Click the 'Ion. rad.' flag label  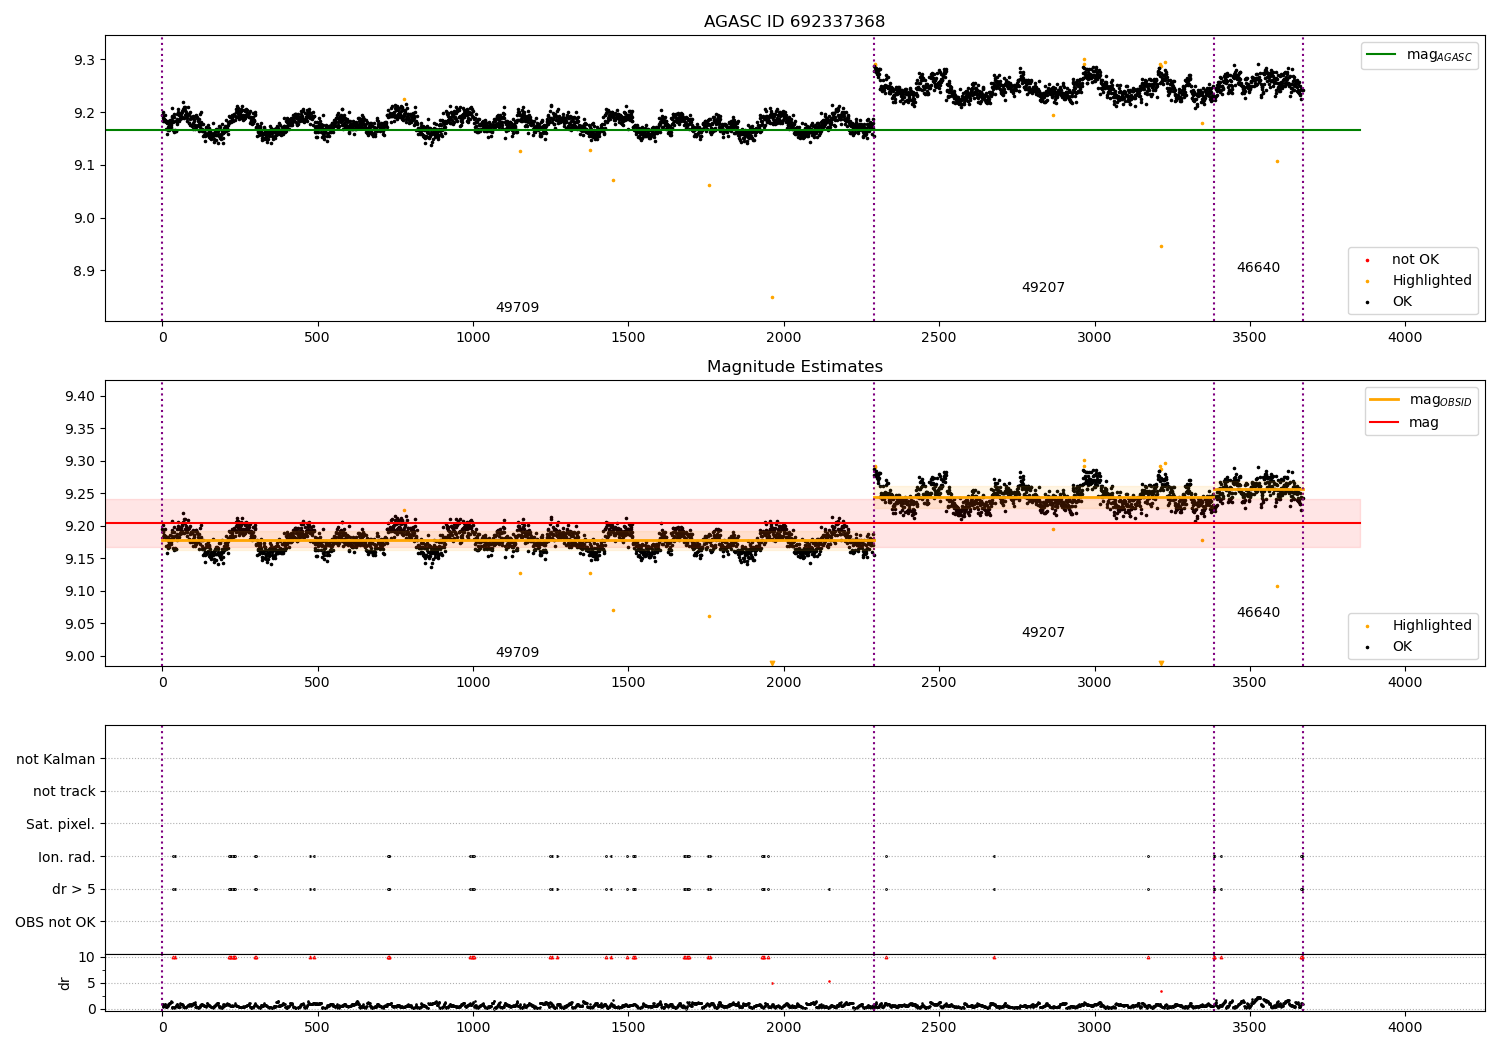[67, 857]
